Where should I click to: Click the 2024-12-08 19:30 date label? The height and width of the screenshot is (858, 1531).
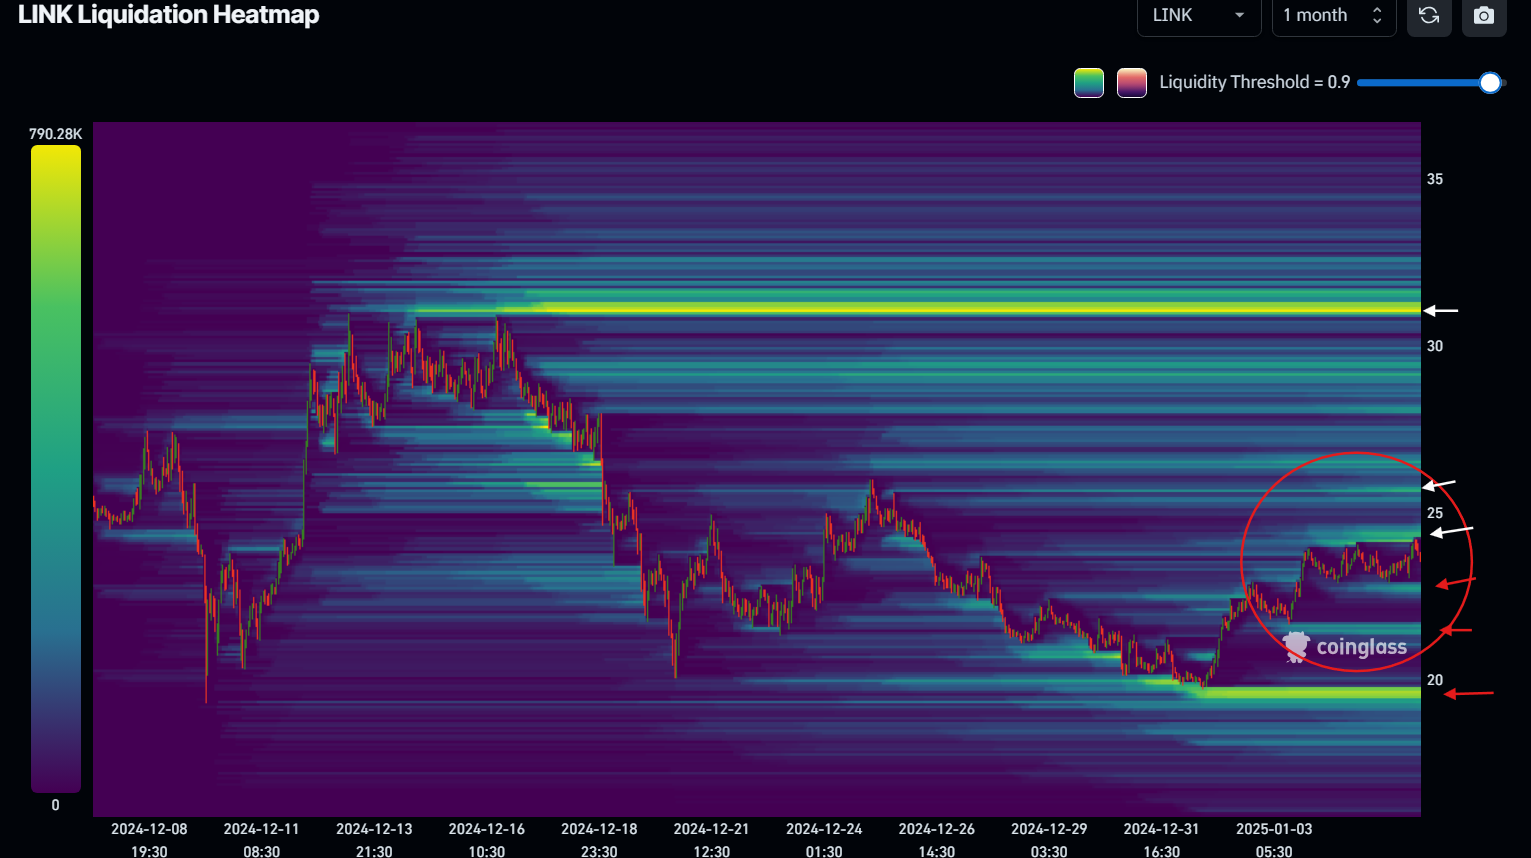tap(149, 840)
